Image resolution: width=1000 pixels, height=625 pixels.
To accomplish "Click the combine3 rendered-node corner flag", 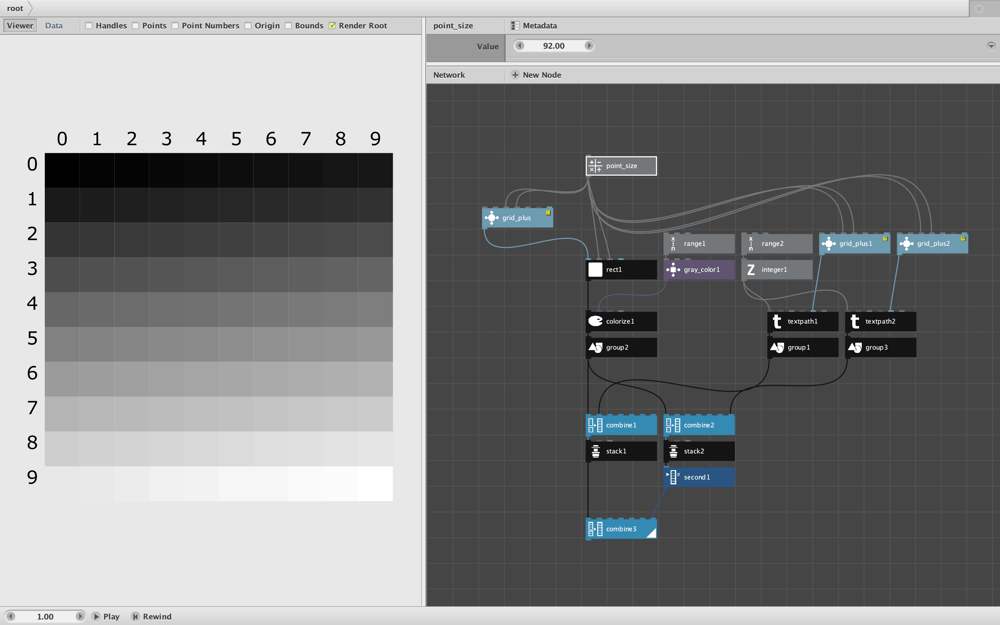I will (x=651, y=533).
